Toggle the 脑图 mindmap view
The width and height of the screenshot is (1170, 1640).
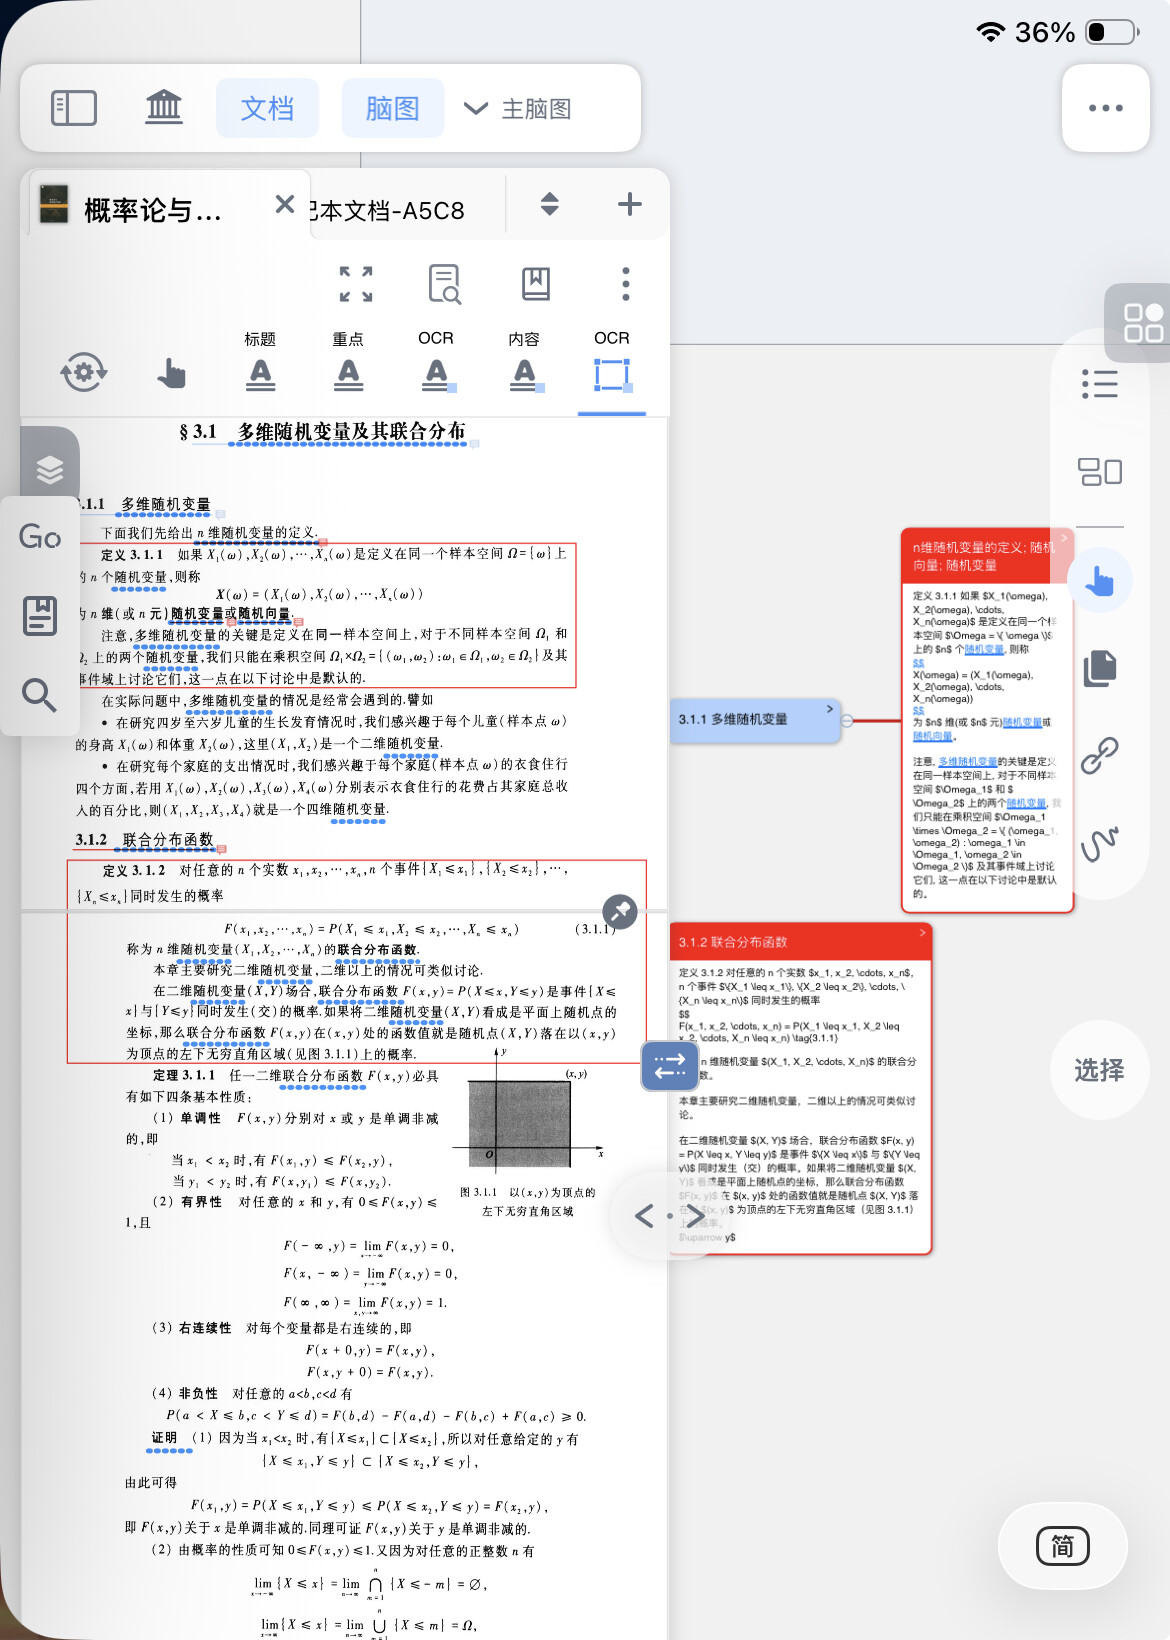click(x=392, y=108)
